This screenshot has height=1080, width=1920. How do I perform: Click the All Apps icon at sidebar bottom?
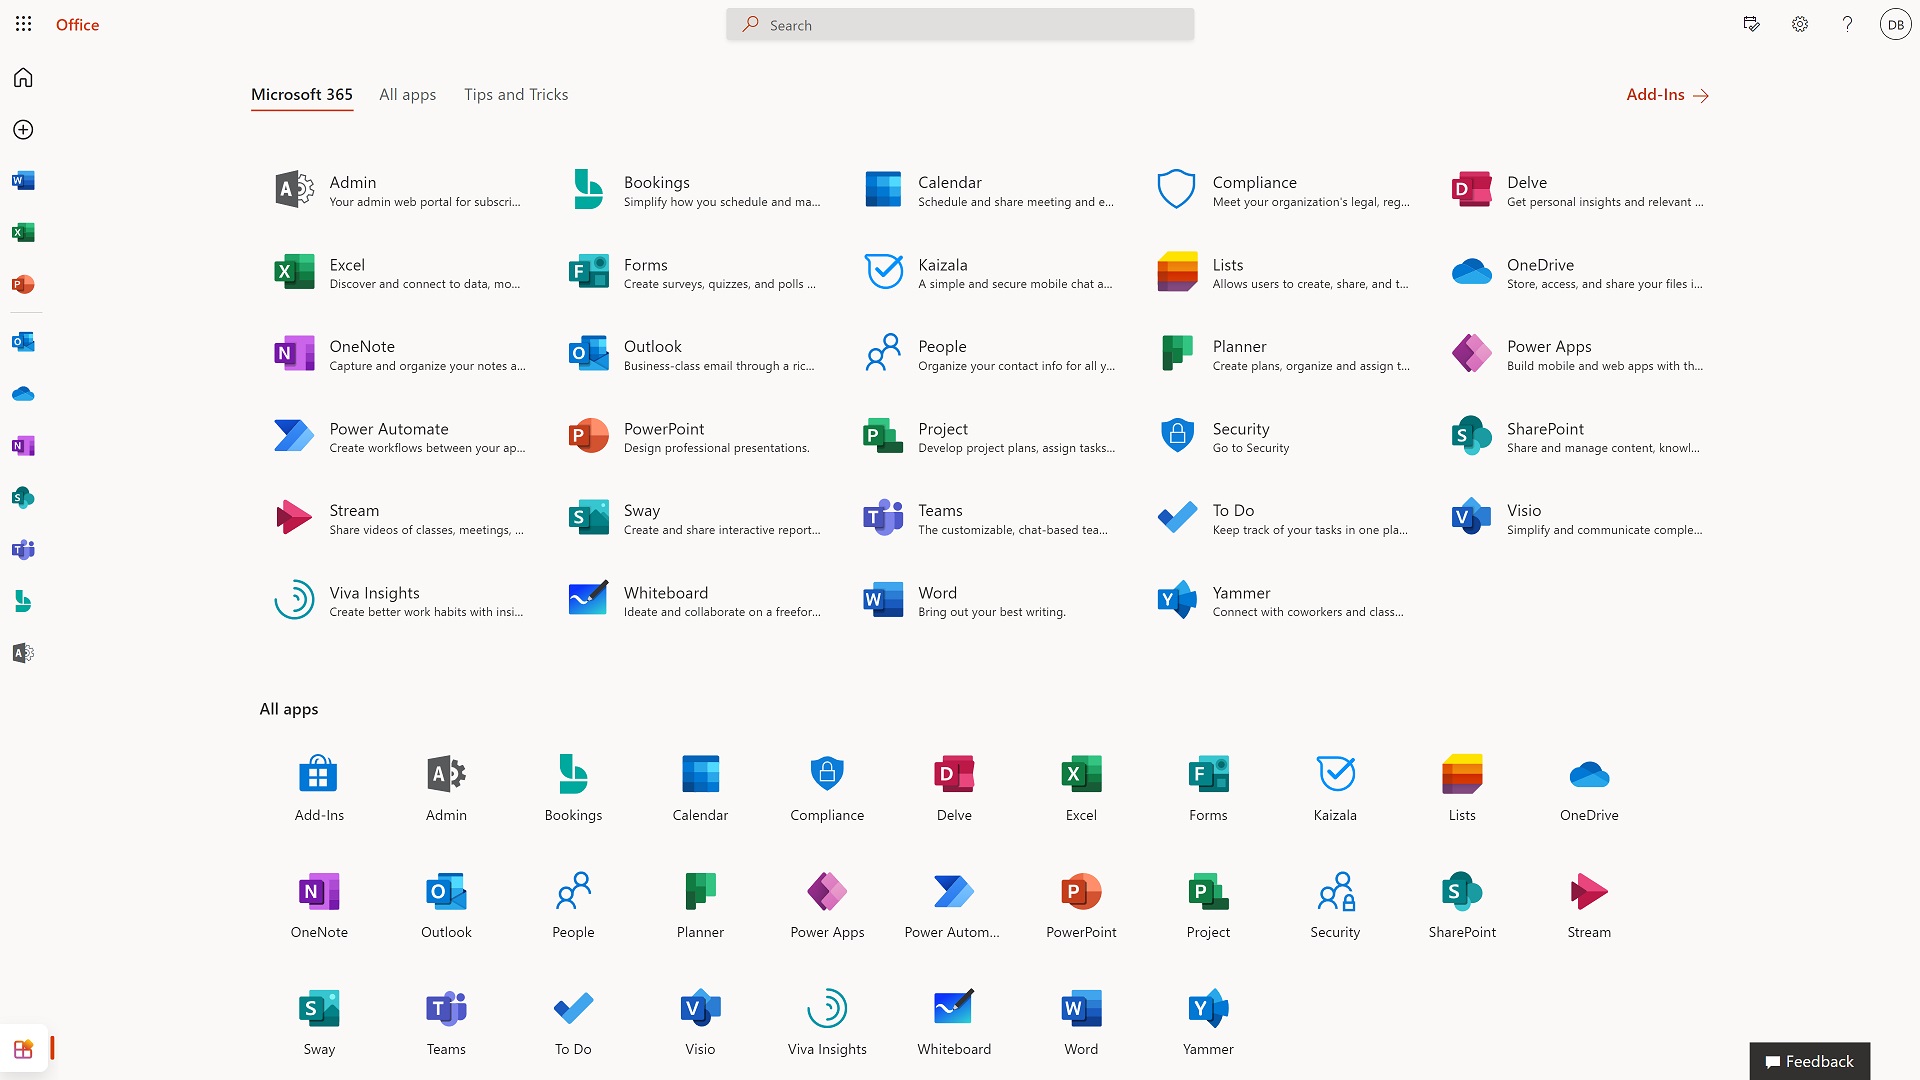23,1049
